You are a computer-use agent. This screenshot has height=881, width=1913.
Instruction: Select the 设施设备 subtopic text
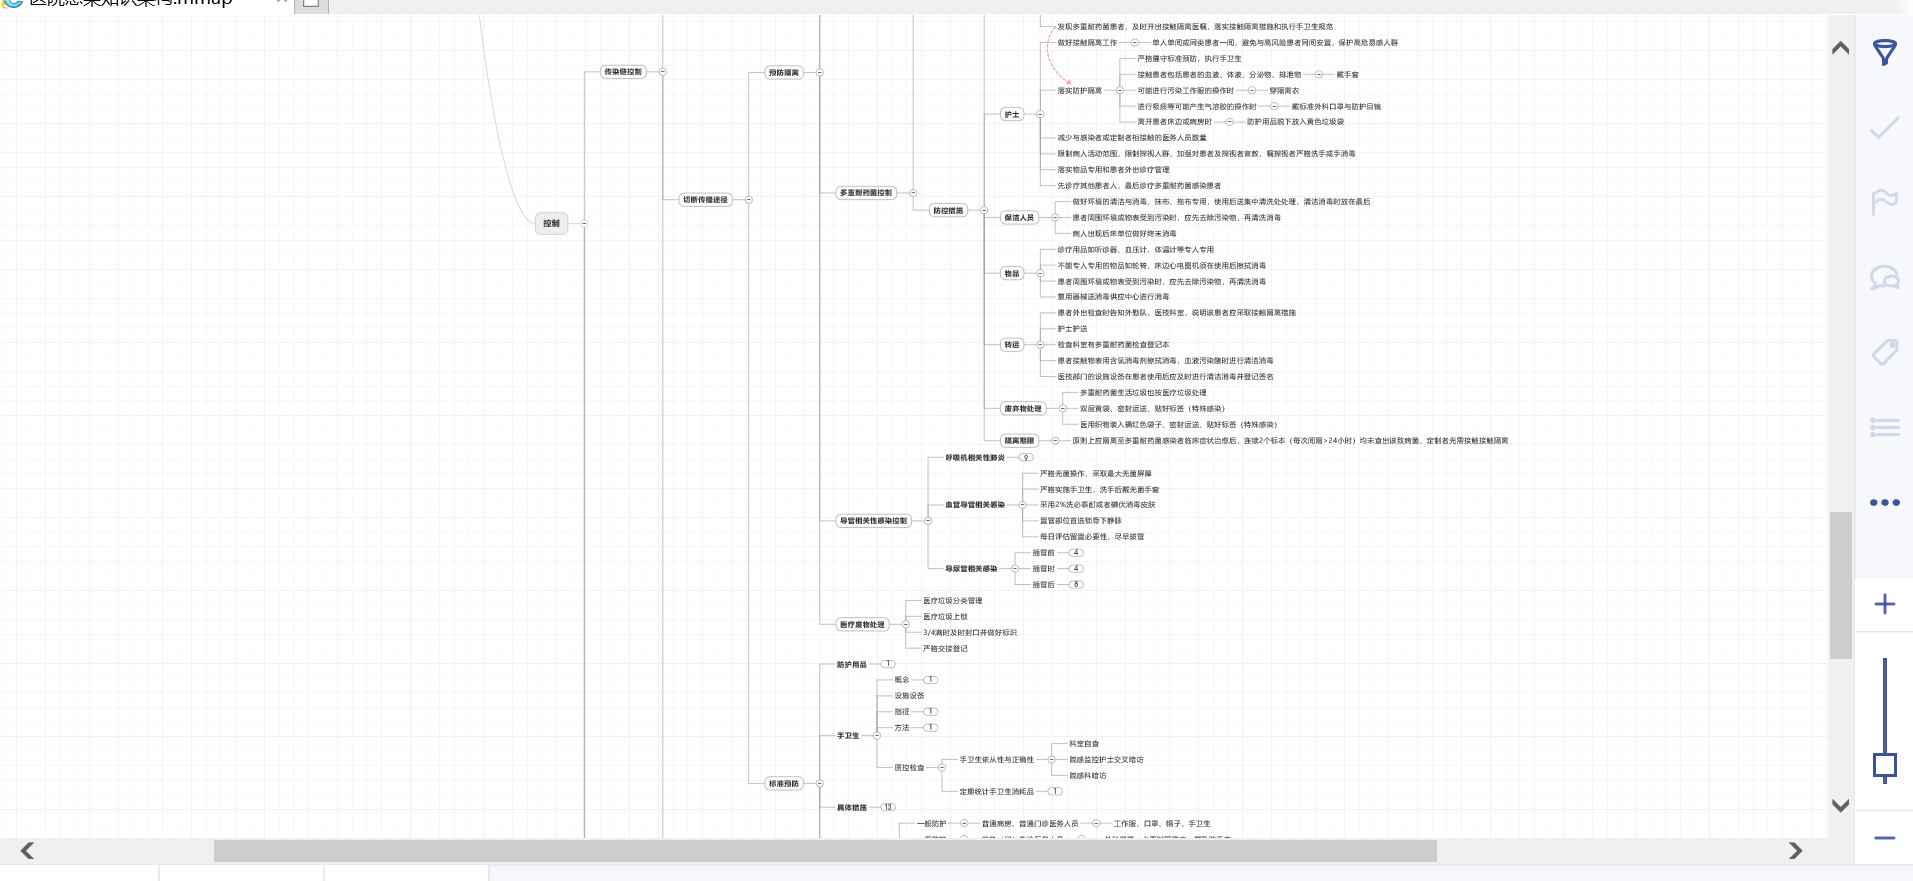(909, 696)
